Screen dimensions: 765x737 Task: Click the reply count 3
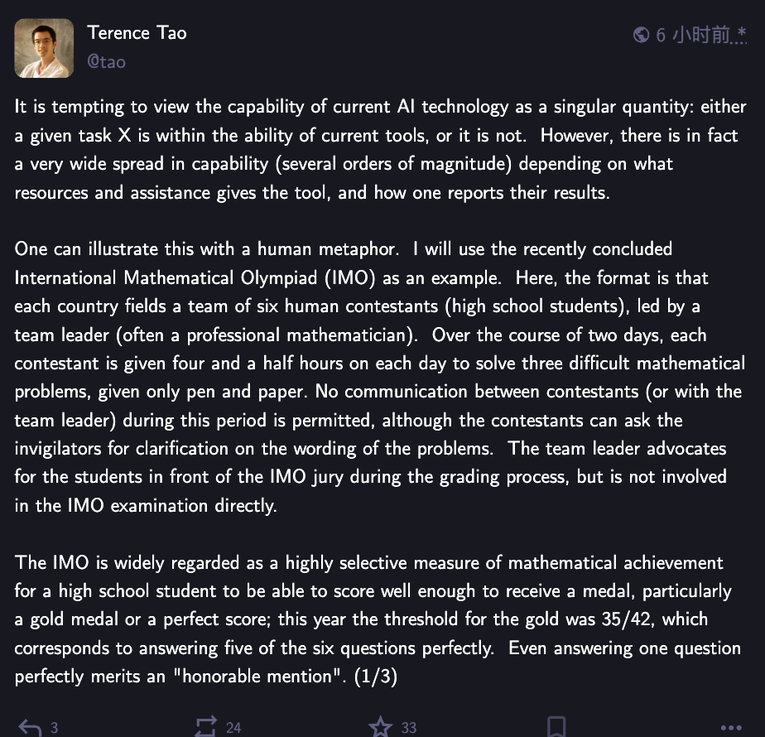(x=54, y=728)
